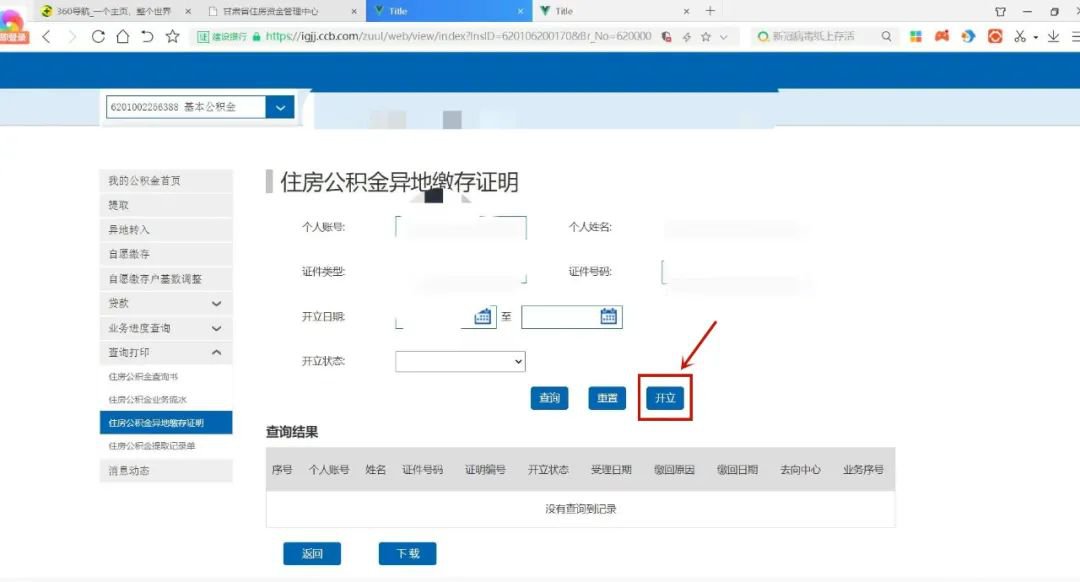Close the 360导航 tab
The image size is (1080, 582).
[188, 11]
